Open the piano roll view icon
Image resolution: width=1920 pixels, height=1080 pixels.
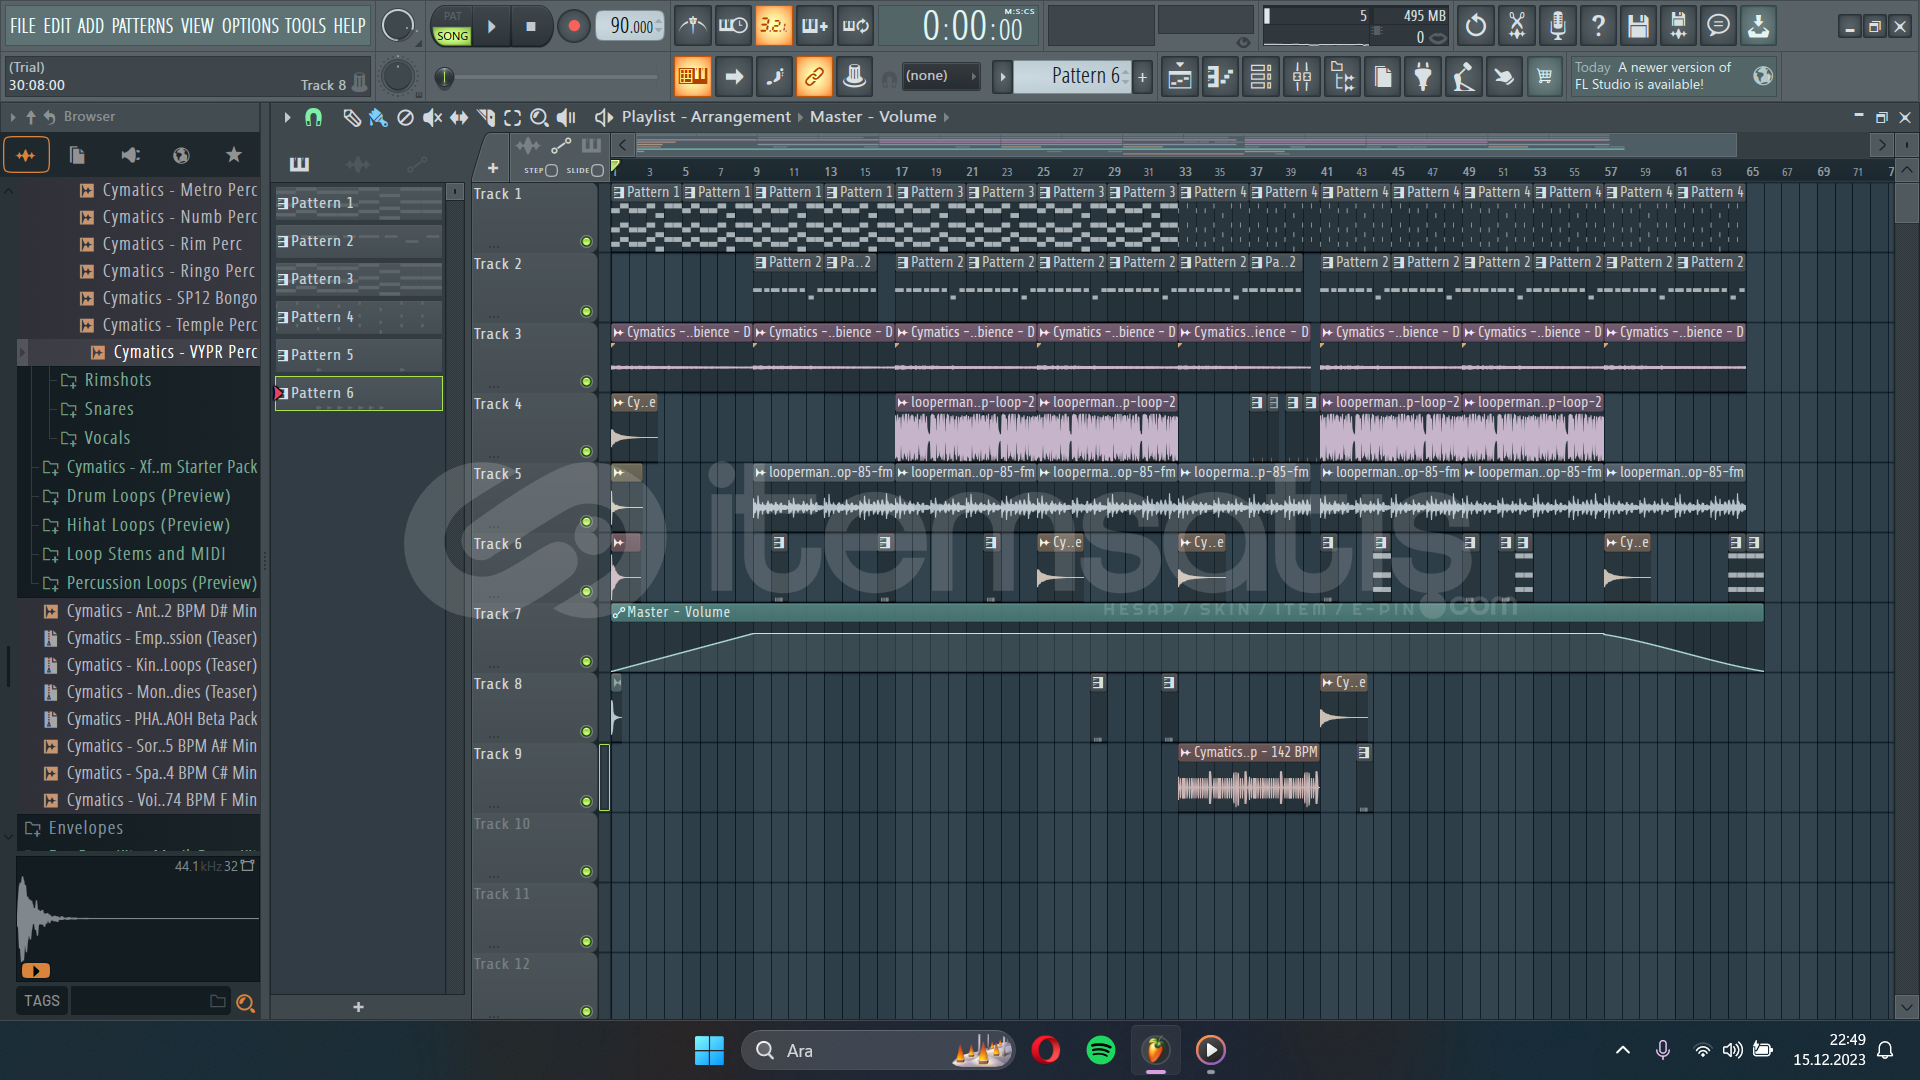(1220, 77)
